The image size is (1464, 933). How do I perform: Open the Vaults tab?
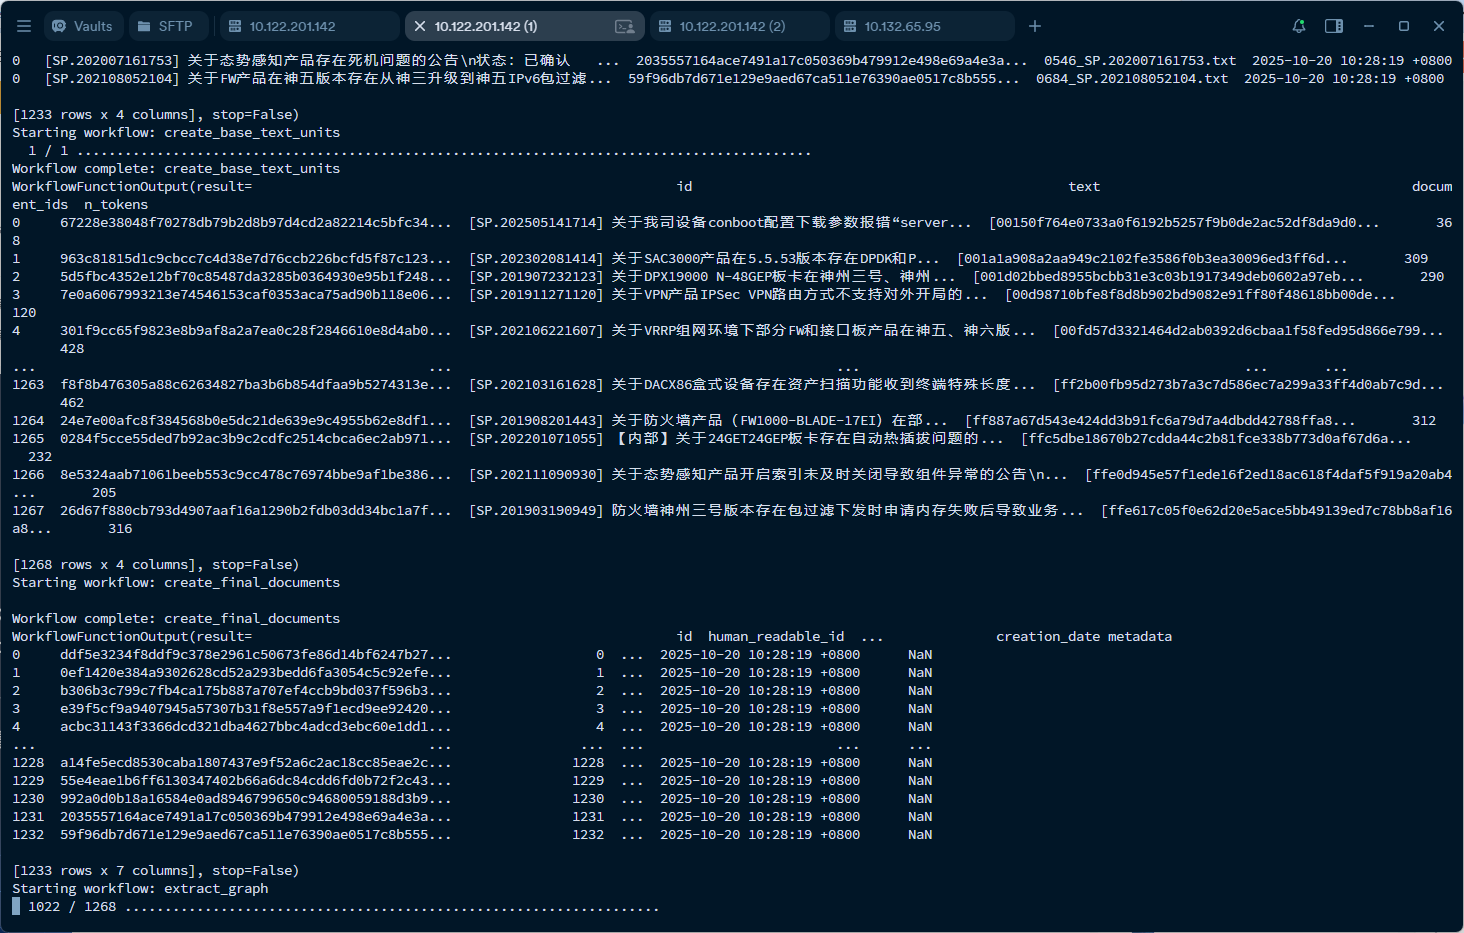pyautogui.click(x=82, y=26)
